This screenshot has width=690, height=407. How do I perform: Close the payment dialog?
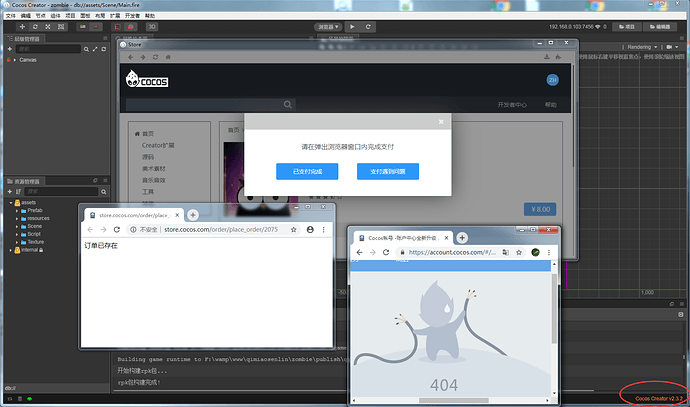(441, 122)
